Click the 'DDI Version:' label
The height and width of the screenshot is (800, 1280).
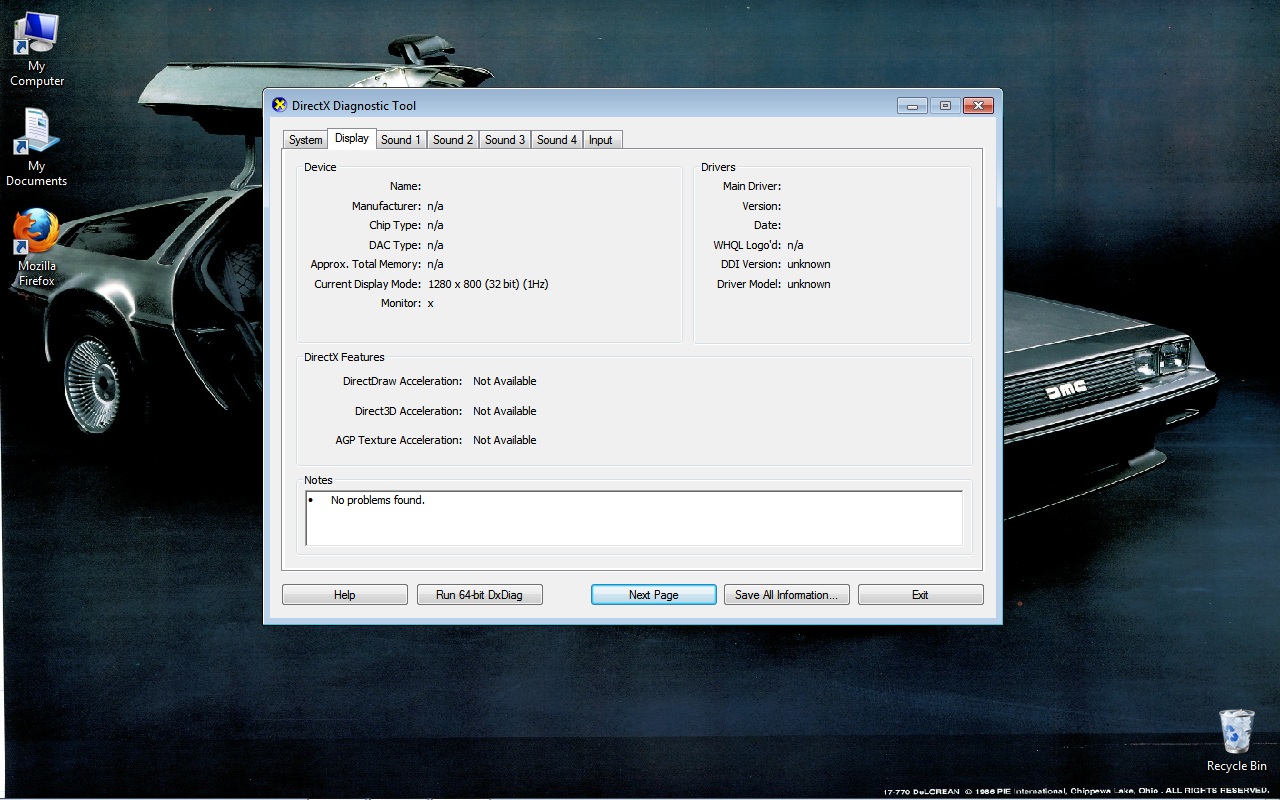coord(751,264)
